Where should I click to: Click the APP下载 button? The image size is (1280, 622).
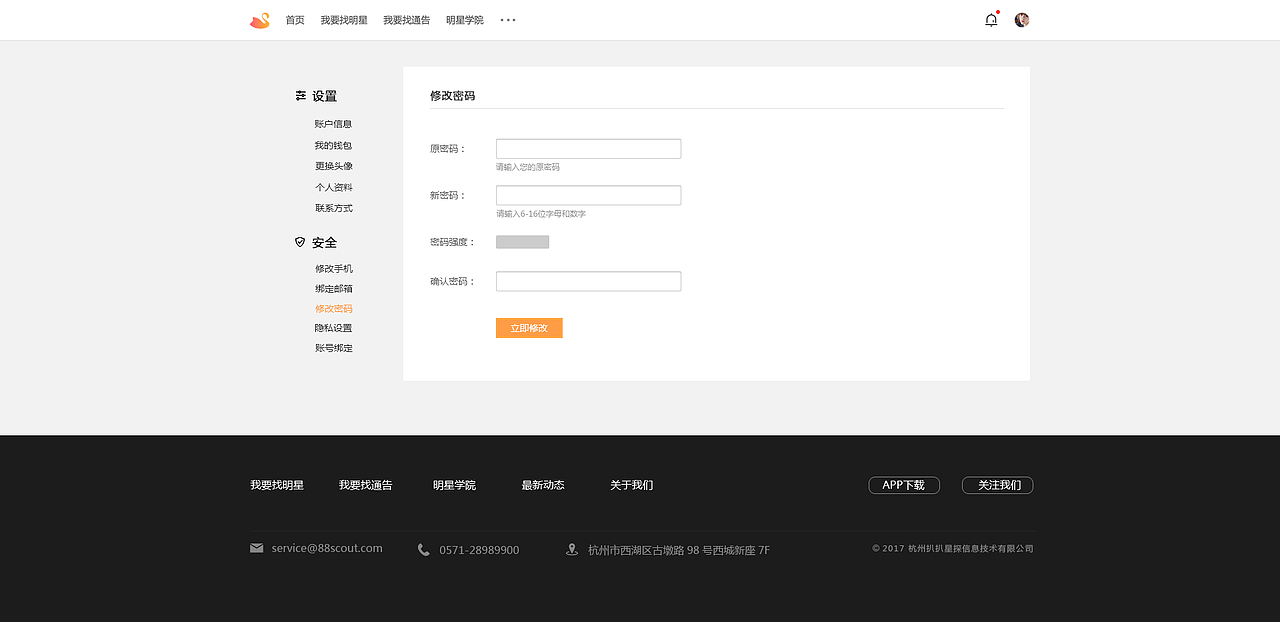click(903, 484)
